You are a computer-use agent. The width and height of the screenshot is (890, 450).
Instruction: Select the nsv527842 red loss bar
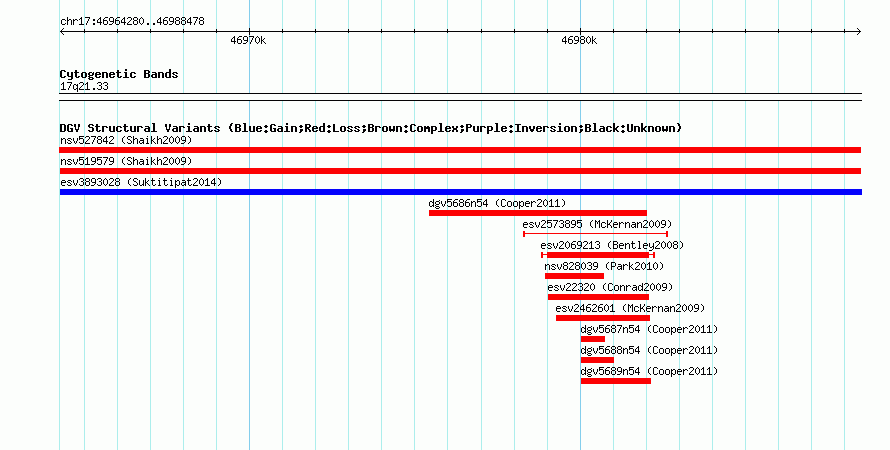pyautogui.click(x=460, y=150)
